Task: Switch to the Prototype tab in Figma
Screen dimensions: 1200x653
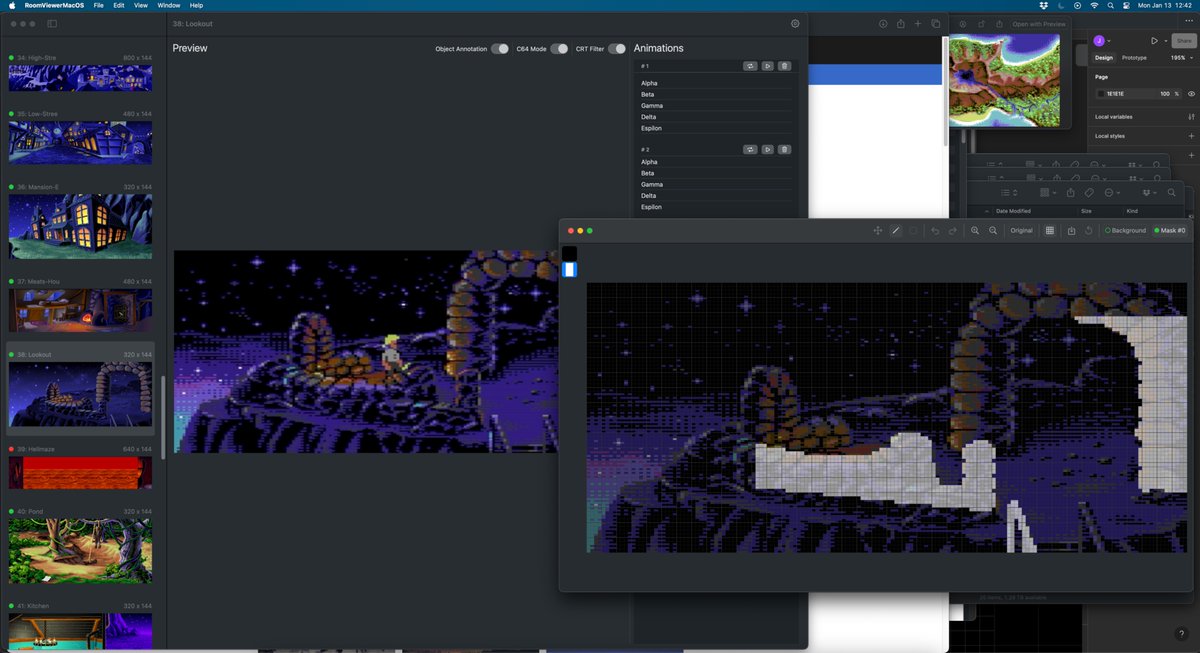Action: (x=1134, y=58)
